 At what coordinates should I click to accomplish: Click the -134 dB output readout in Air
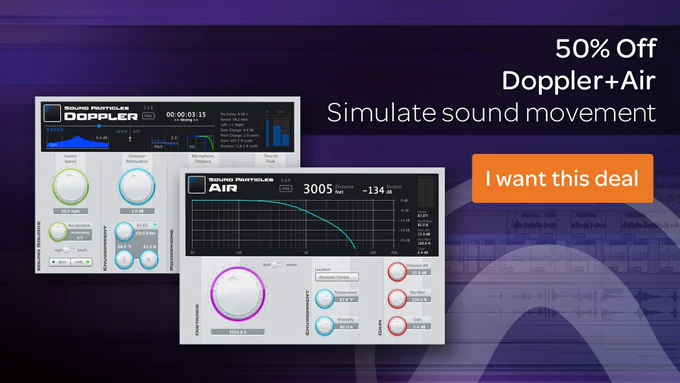382,190
